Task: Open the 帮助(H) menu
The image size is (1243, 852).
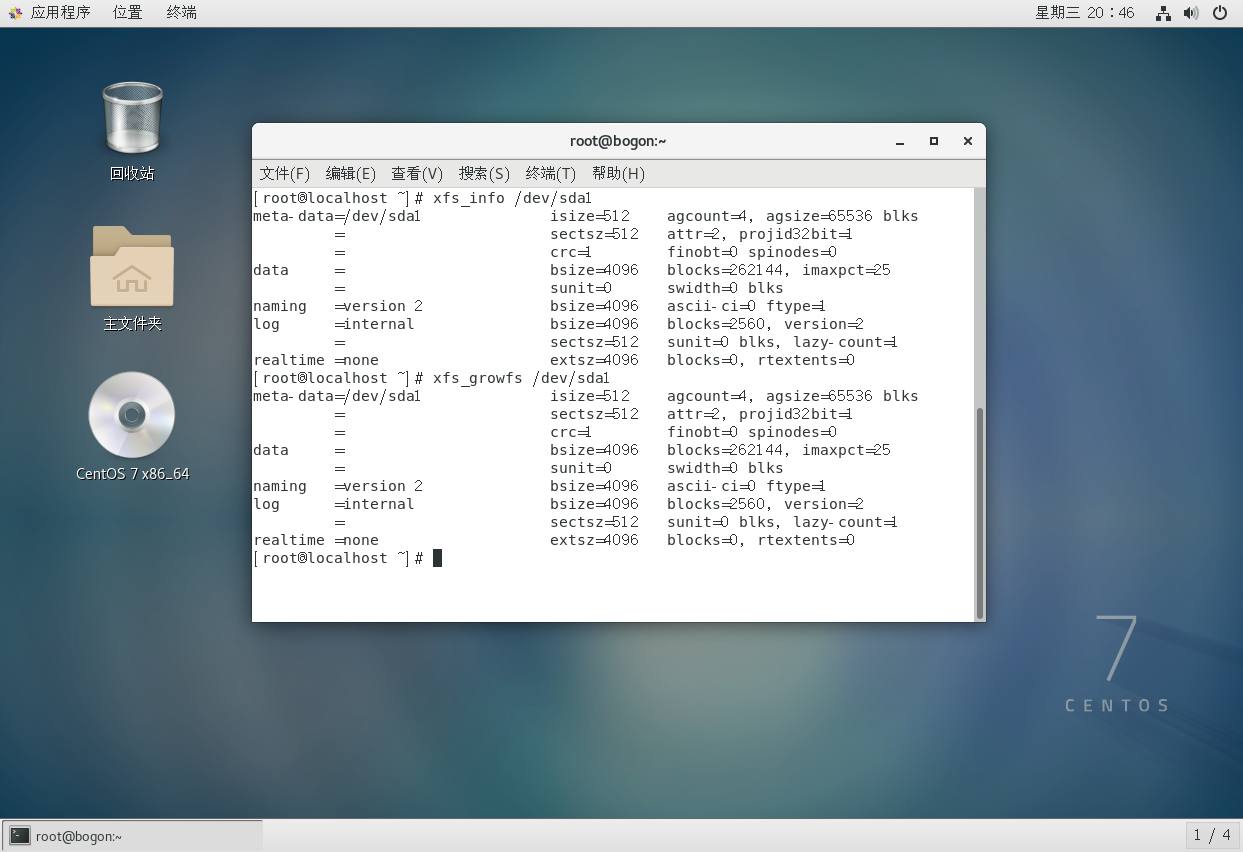Action: tap(618, 173)
